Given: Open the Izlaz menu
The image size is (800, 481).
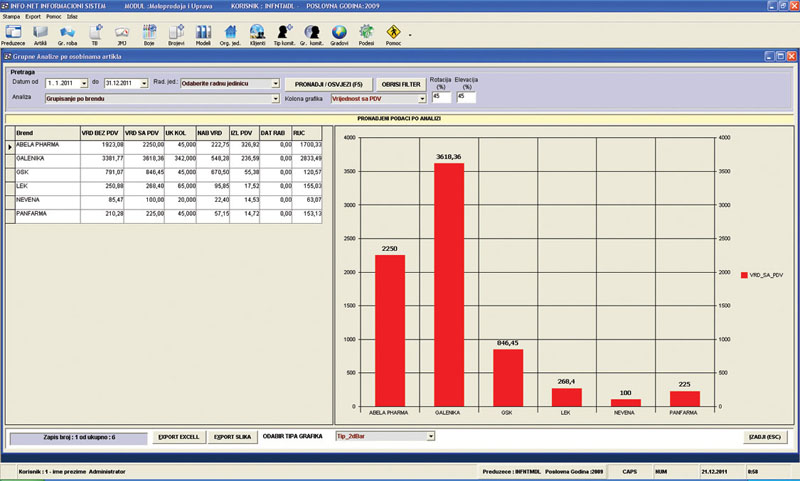Looking at the screenshot, I should tap(72, 16).
